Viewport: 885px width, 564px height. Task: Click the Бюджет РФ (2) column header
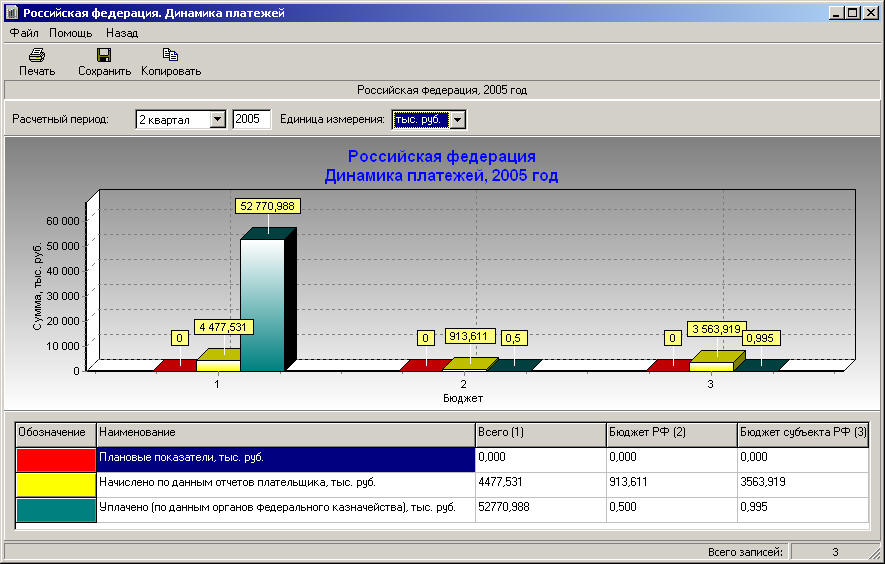[x=671, y=433]
